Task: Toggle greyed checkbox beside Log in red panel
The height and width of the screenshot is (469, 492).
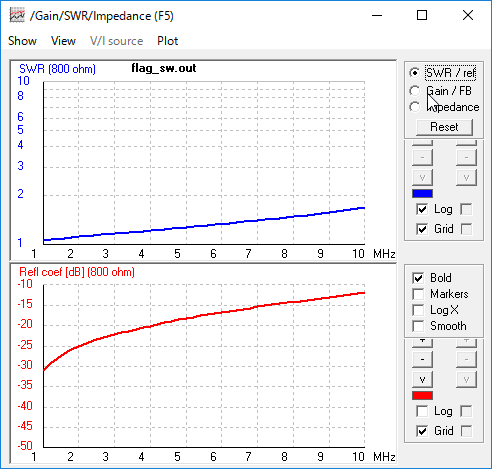Action: click(x=466, y=411)
